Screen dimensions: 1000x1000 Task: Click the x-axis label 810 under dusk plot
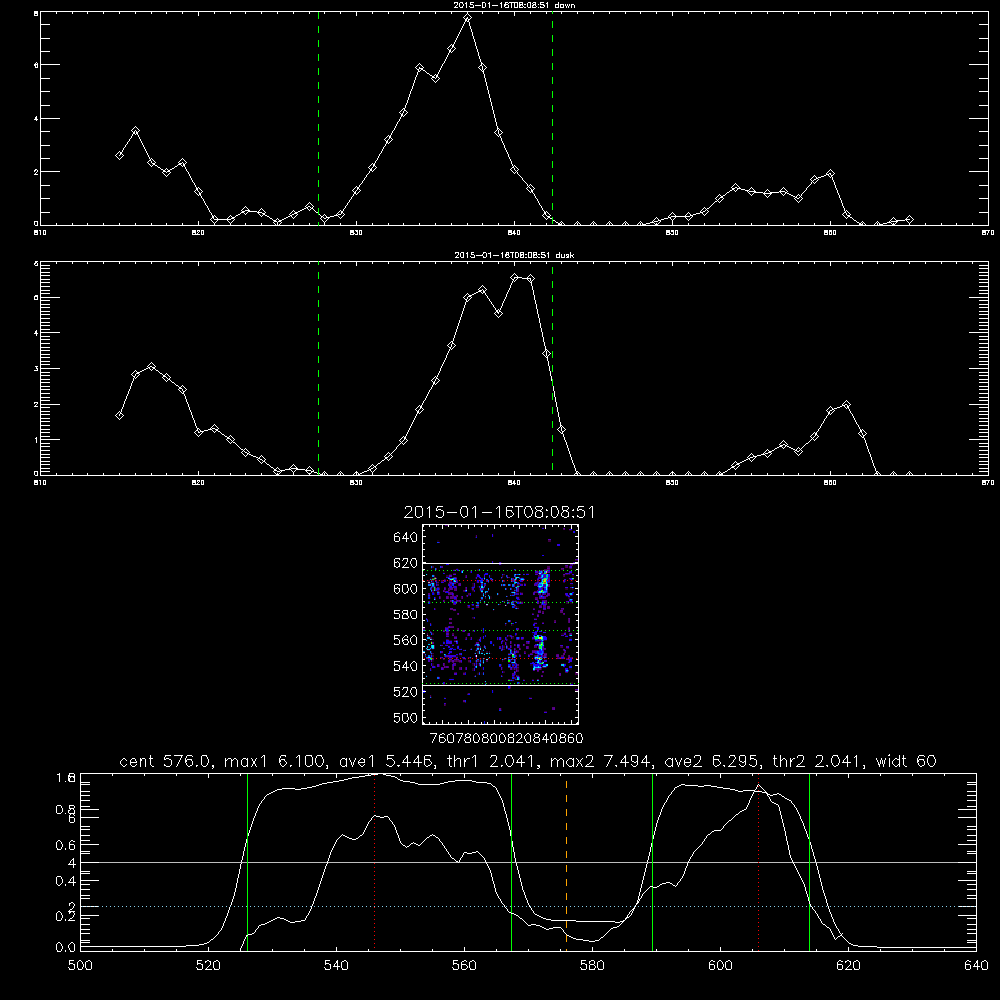[x=40, y=483]
